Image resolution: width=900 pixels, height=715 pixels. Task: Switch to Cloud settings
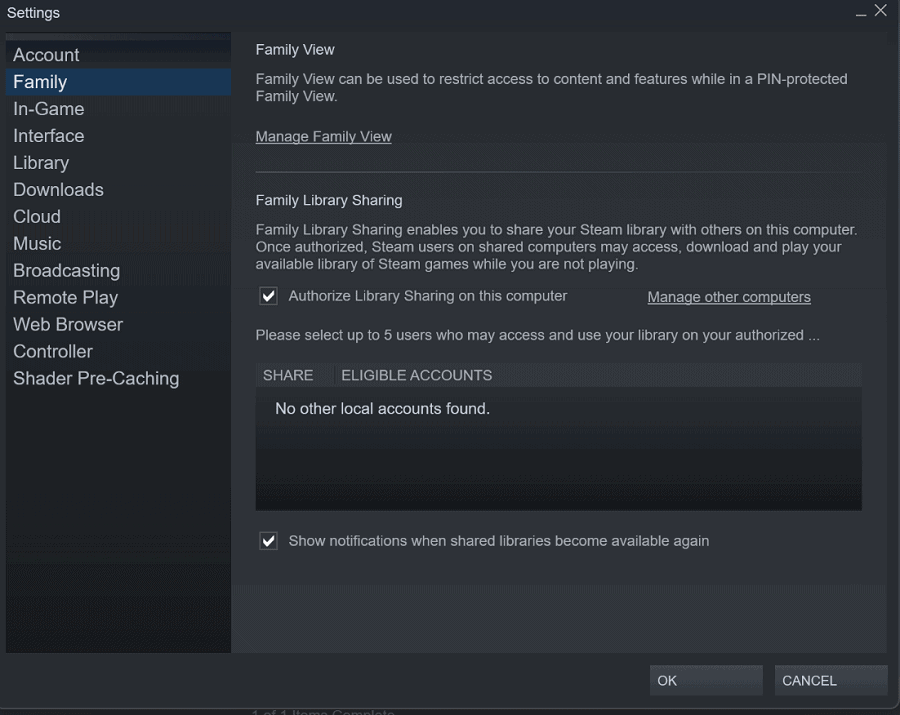coord(118,217)
